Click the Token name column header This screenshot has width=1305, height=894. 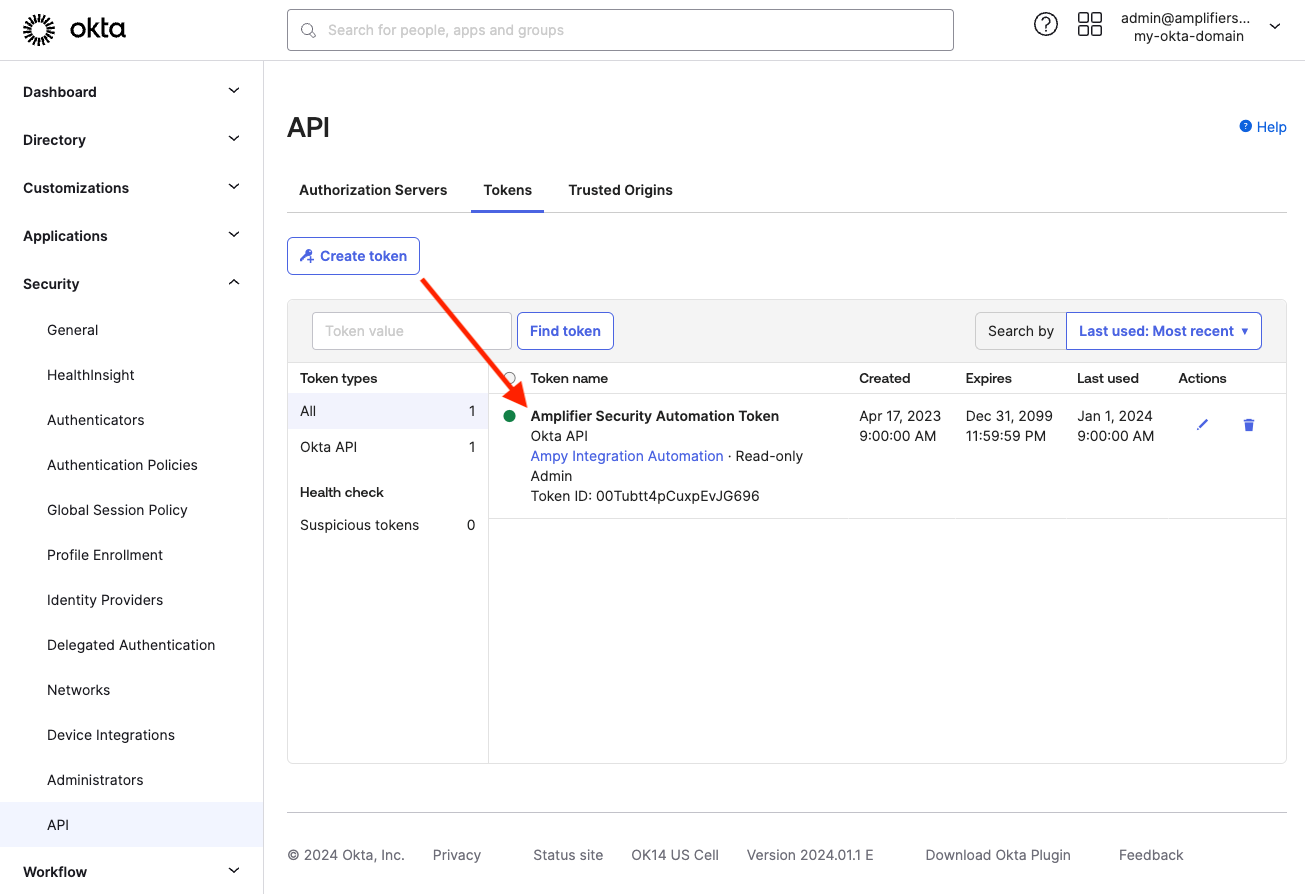point(569,378)
